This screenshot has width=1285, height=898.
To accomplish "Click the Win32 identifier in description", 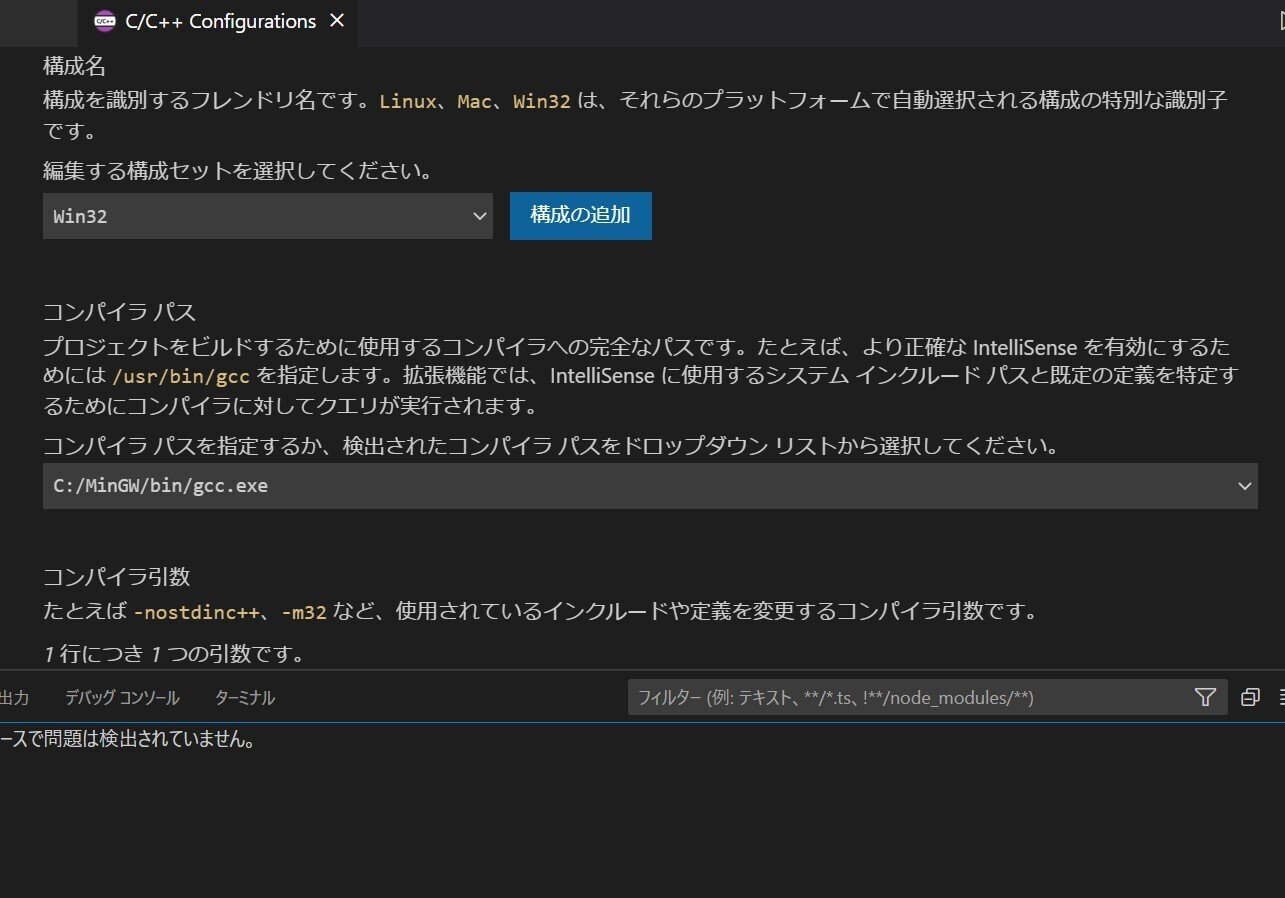I will [542, 101].
